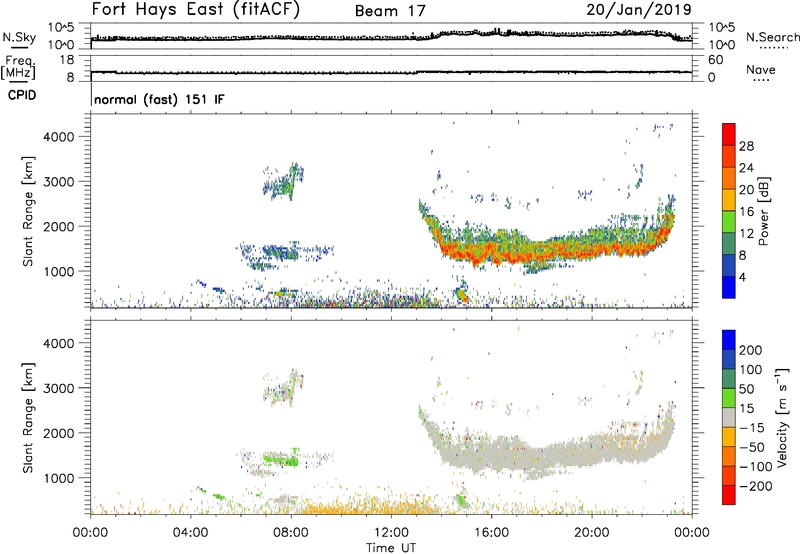
Task: Select the 60 tick on Nave axis
Action: pyautogui.click(x=715, y=60)
